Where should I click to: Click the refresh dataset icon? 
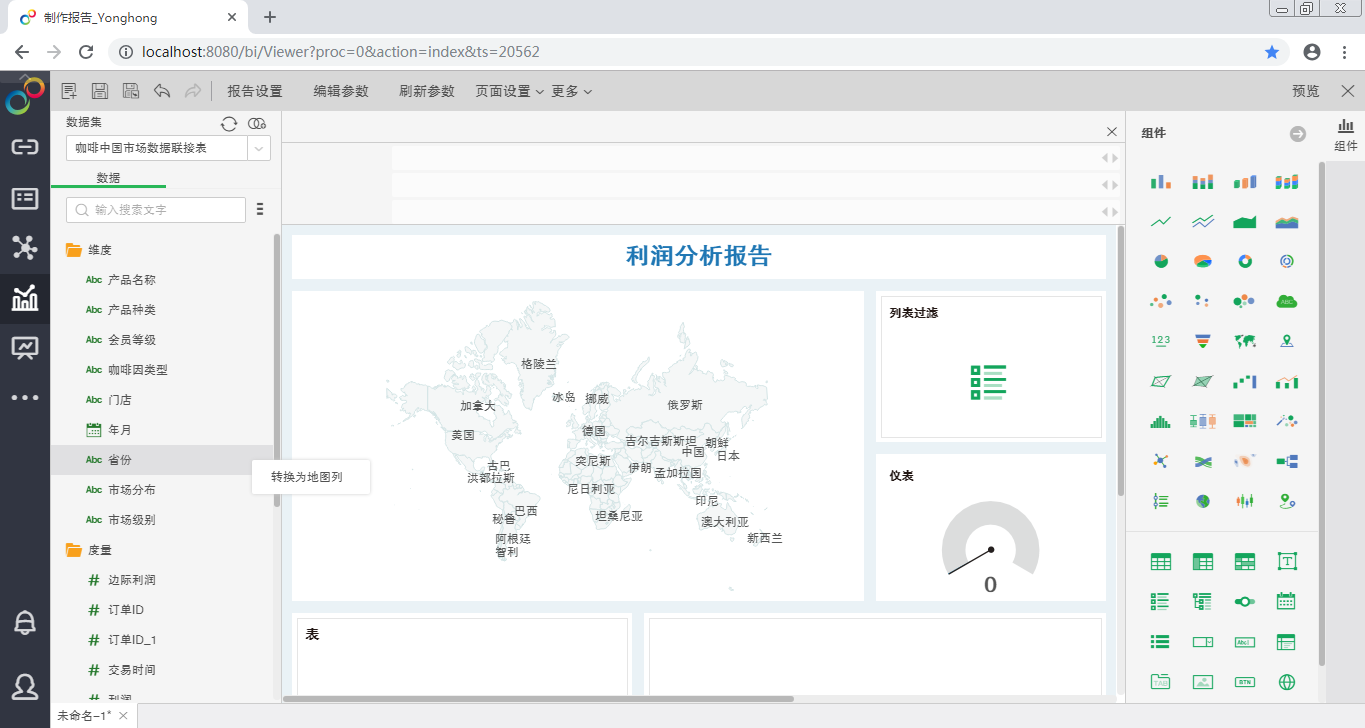click(x=229, y=123)
